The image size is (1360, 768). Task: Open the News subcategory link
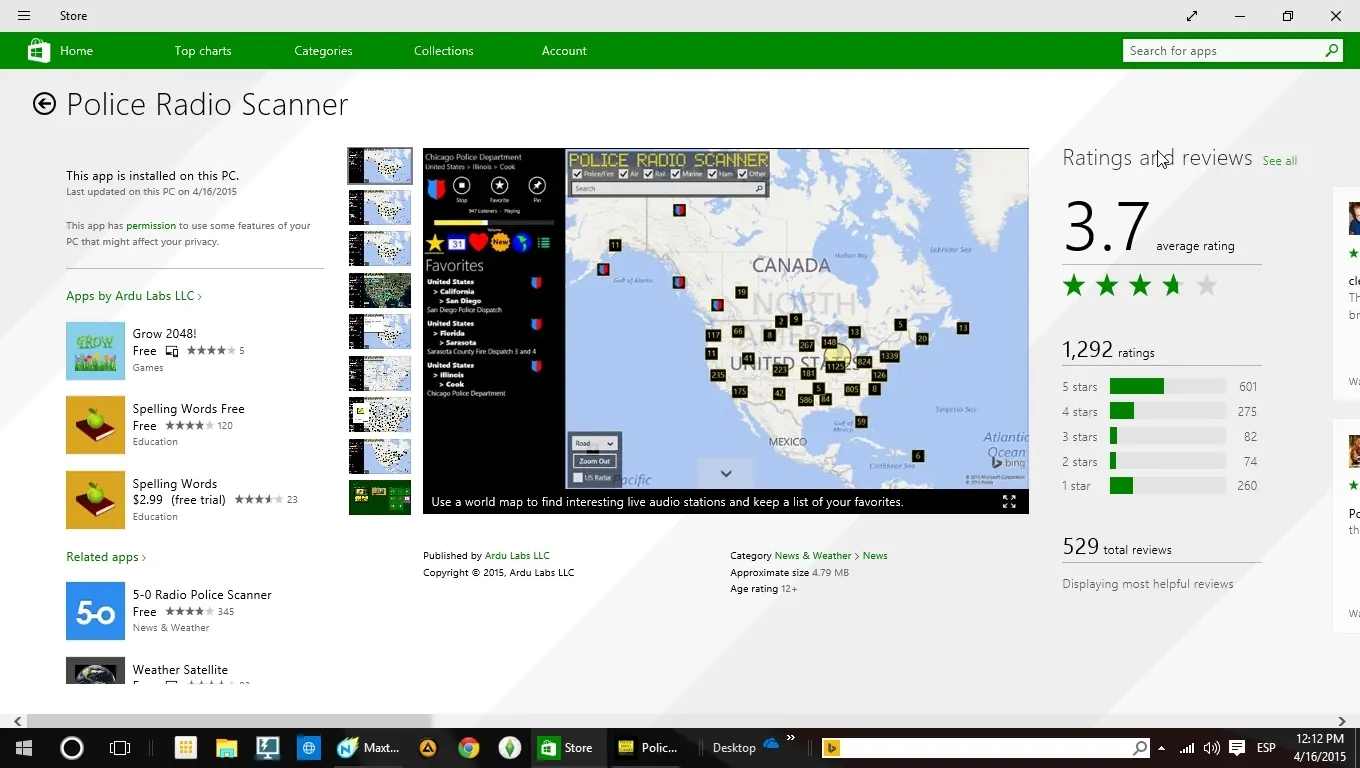pyautogui.click(x=875, y=556)
